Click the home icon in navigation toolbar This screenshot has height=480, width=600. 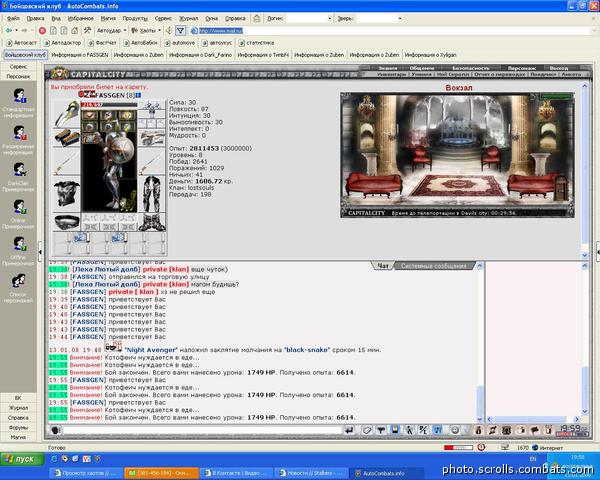pyautogui.click(x=75, y=31)
